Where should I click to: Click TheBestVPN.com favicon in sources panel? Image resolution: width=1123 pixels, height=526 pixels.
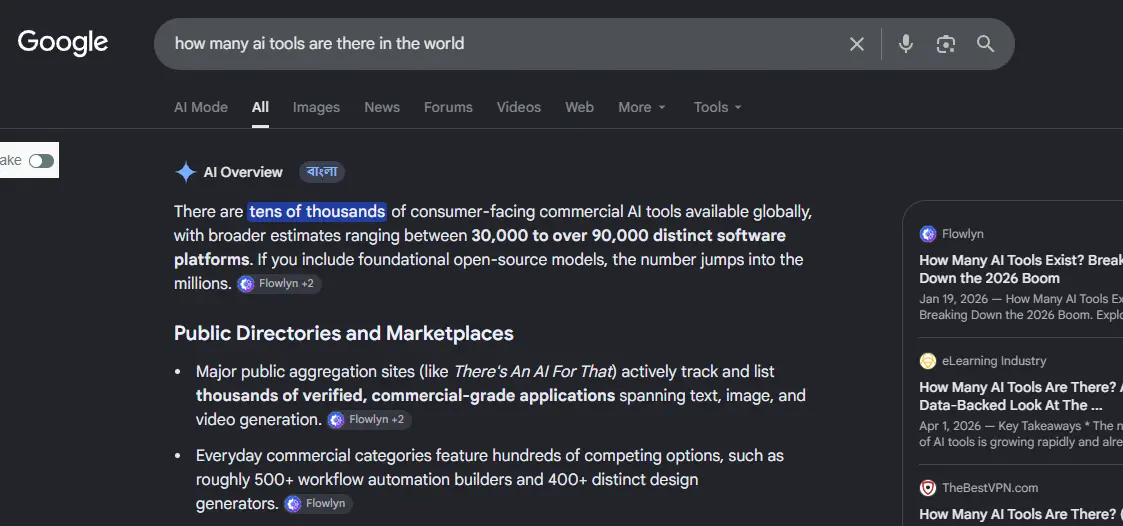(x=927, y=488)
